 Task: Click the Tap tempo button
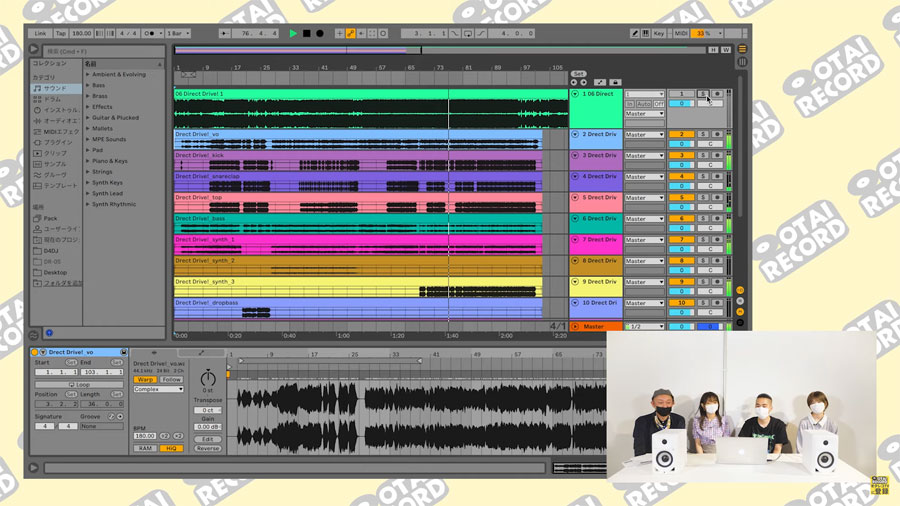coord(61,33)
